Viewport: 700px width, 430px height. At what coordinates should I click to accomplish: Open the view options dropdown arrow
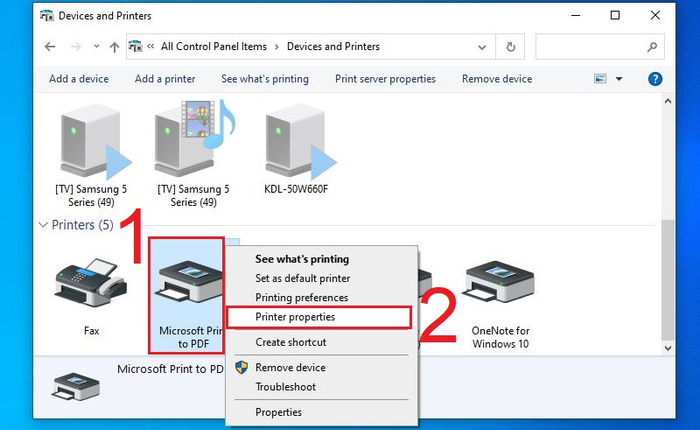coord(619,79)
